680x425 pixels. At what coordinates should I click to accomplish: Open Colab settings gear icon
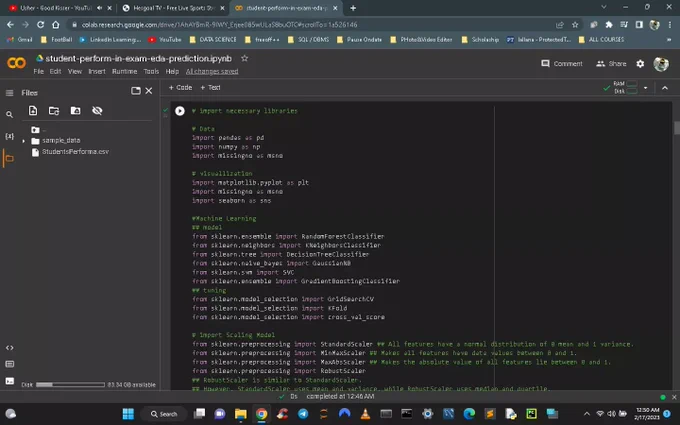[x=640, y=64]
